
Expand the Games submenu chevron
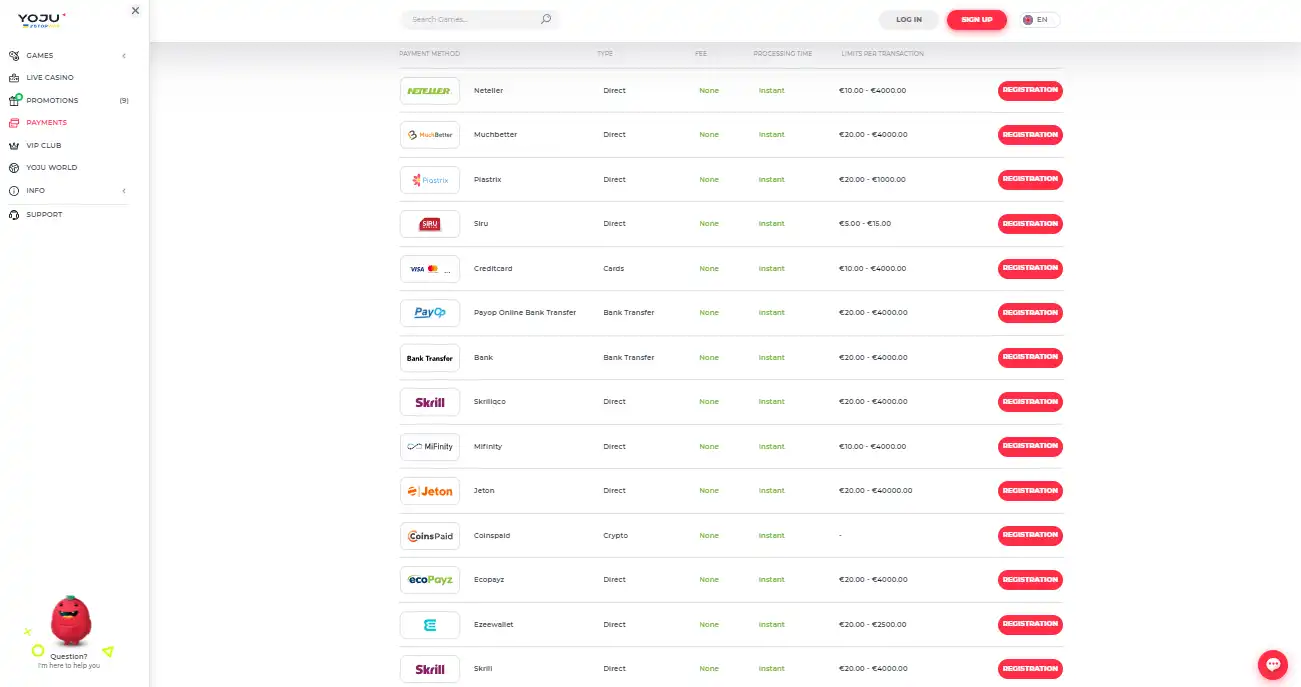click(x=124, y=56)
